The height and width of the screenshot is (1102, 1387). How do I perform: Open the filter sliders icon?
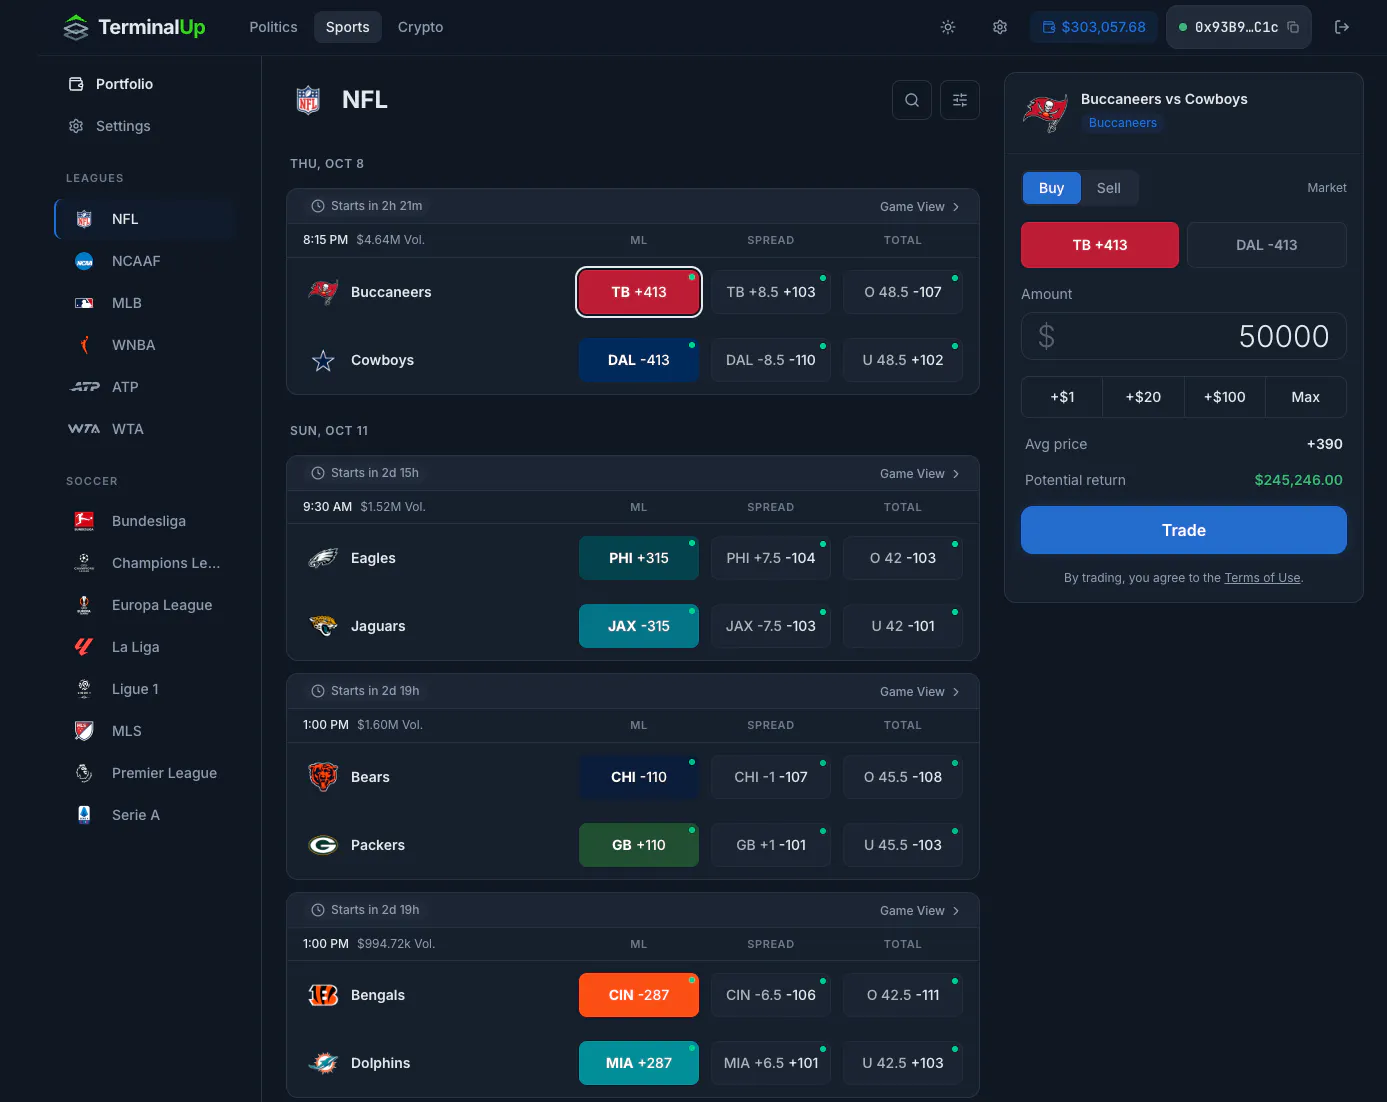(x=960, y=100)
